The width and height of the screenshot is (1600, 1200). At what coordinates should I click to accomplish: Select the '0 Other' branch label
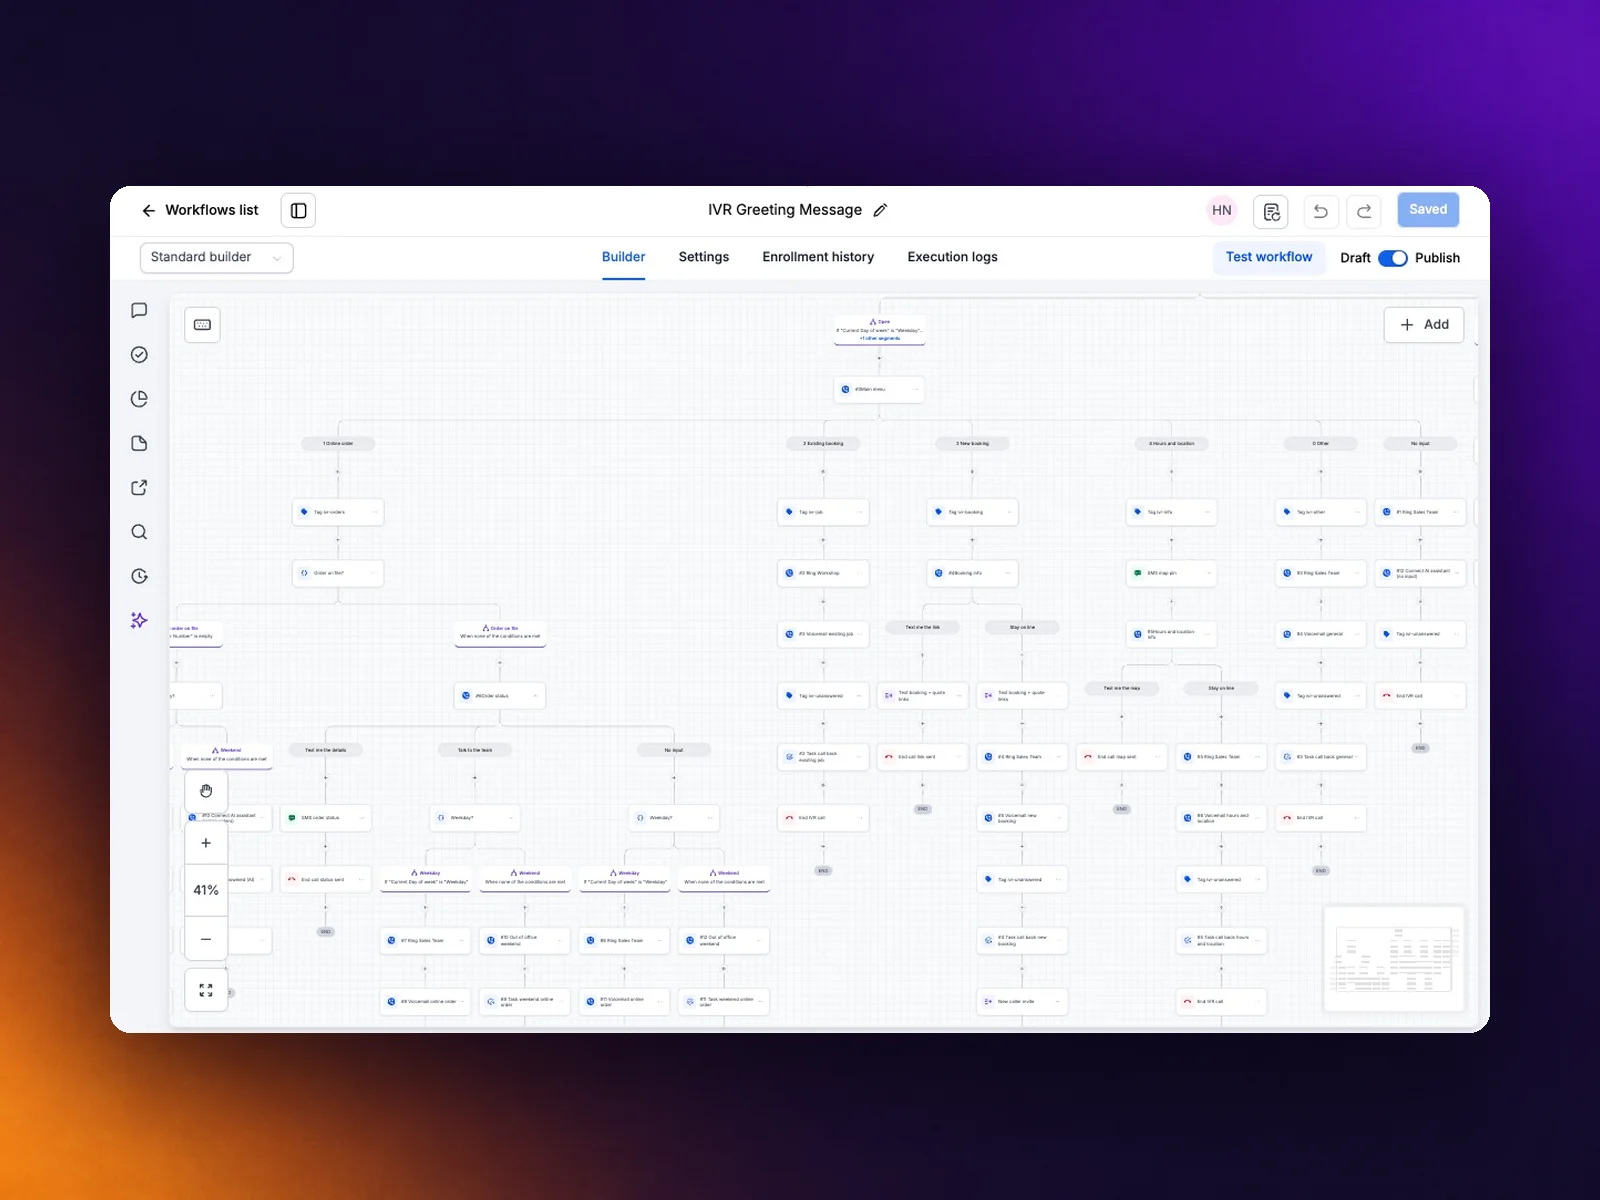[1321, 443]
